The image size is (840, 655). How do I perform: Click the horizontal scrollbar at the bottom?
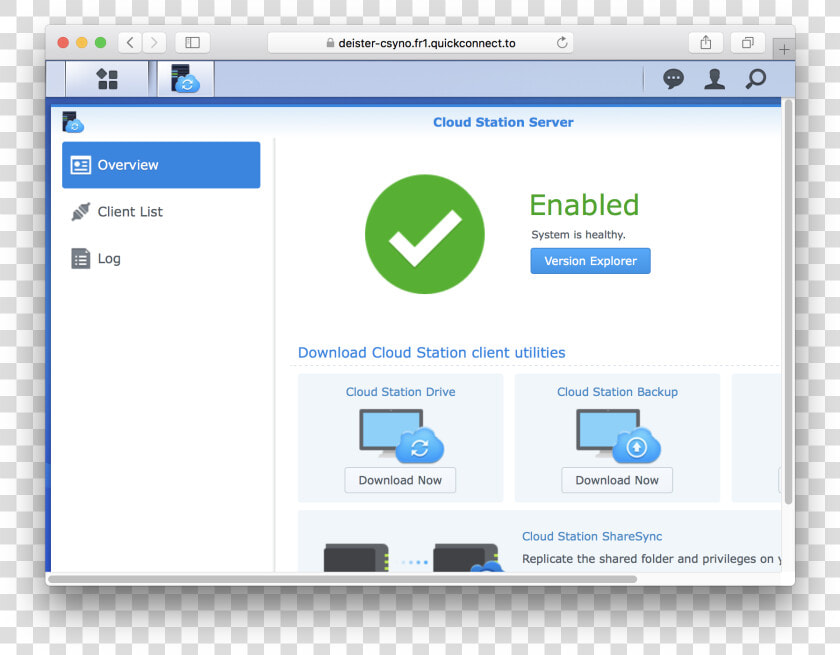[x=342, y=579]
